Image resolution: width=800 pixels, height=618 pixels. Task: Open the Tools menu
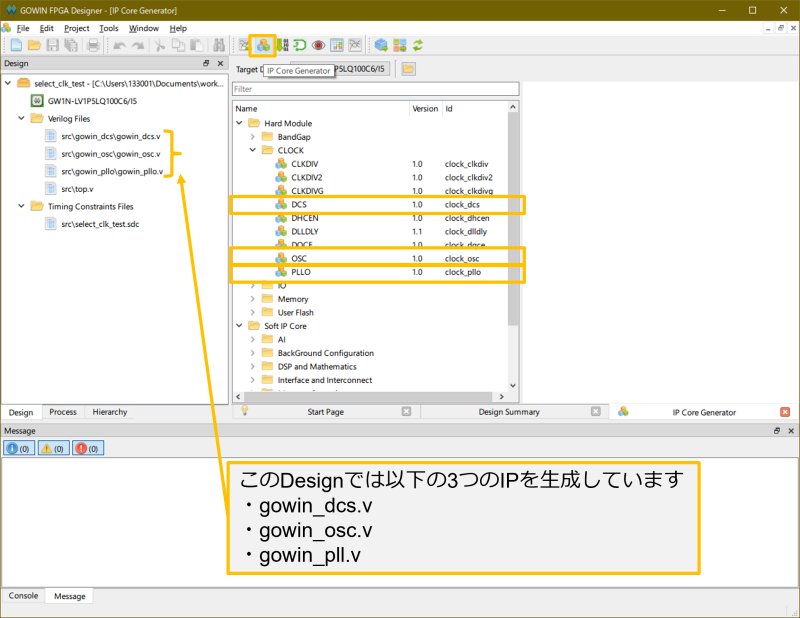tap(109, 28)
